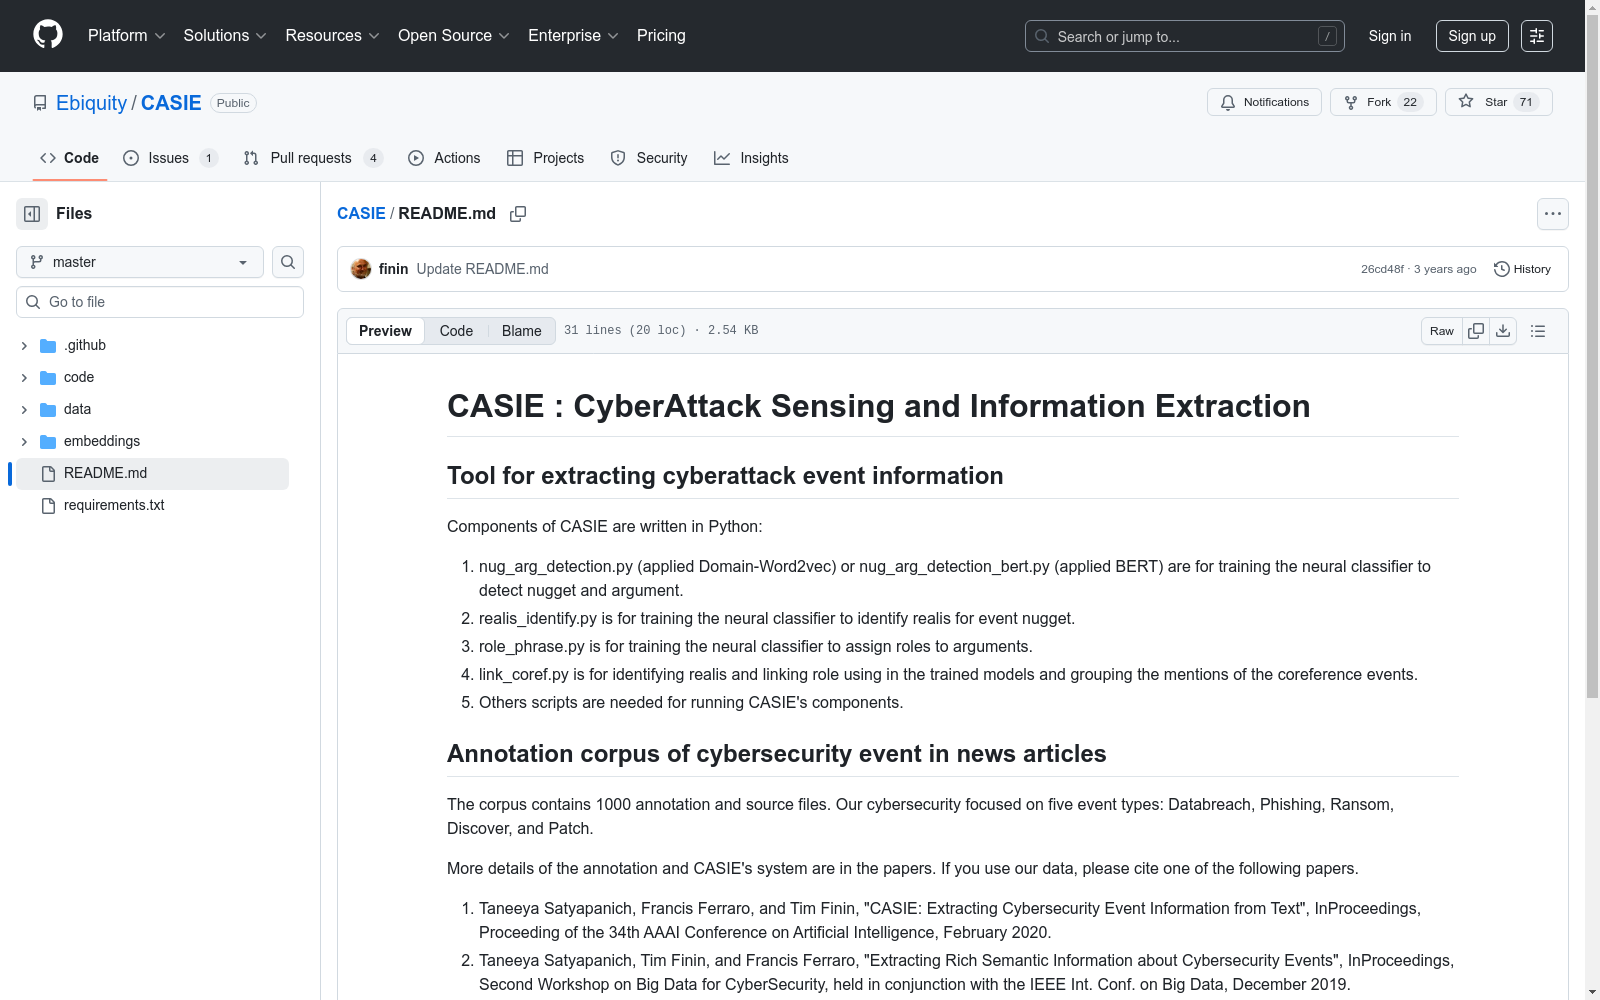Open the more file actions menu
1600x1000 pixels.
1552,214
